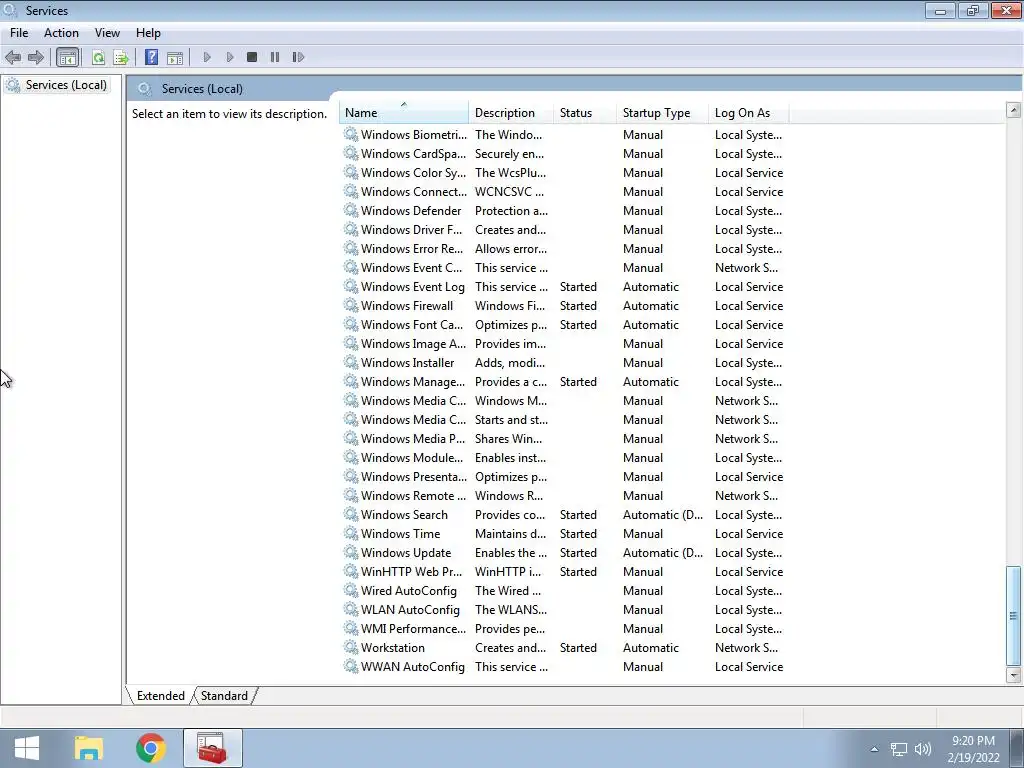Open the View menu
Viewport: 1024px width, 768px height.
click(x=107, y=33)
